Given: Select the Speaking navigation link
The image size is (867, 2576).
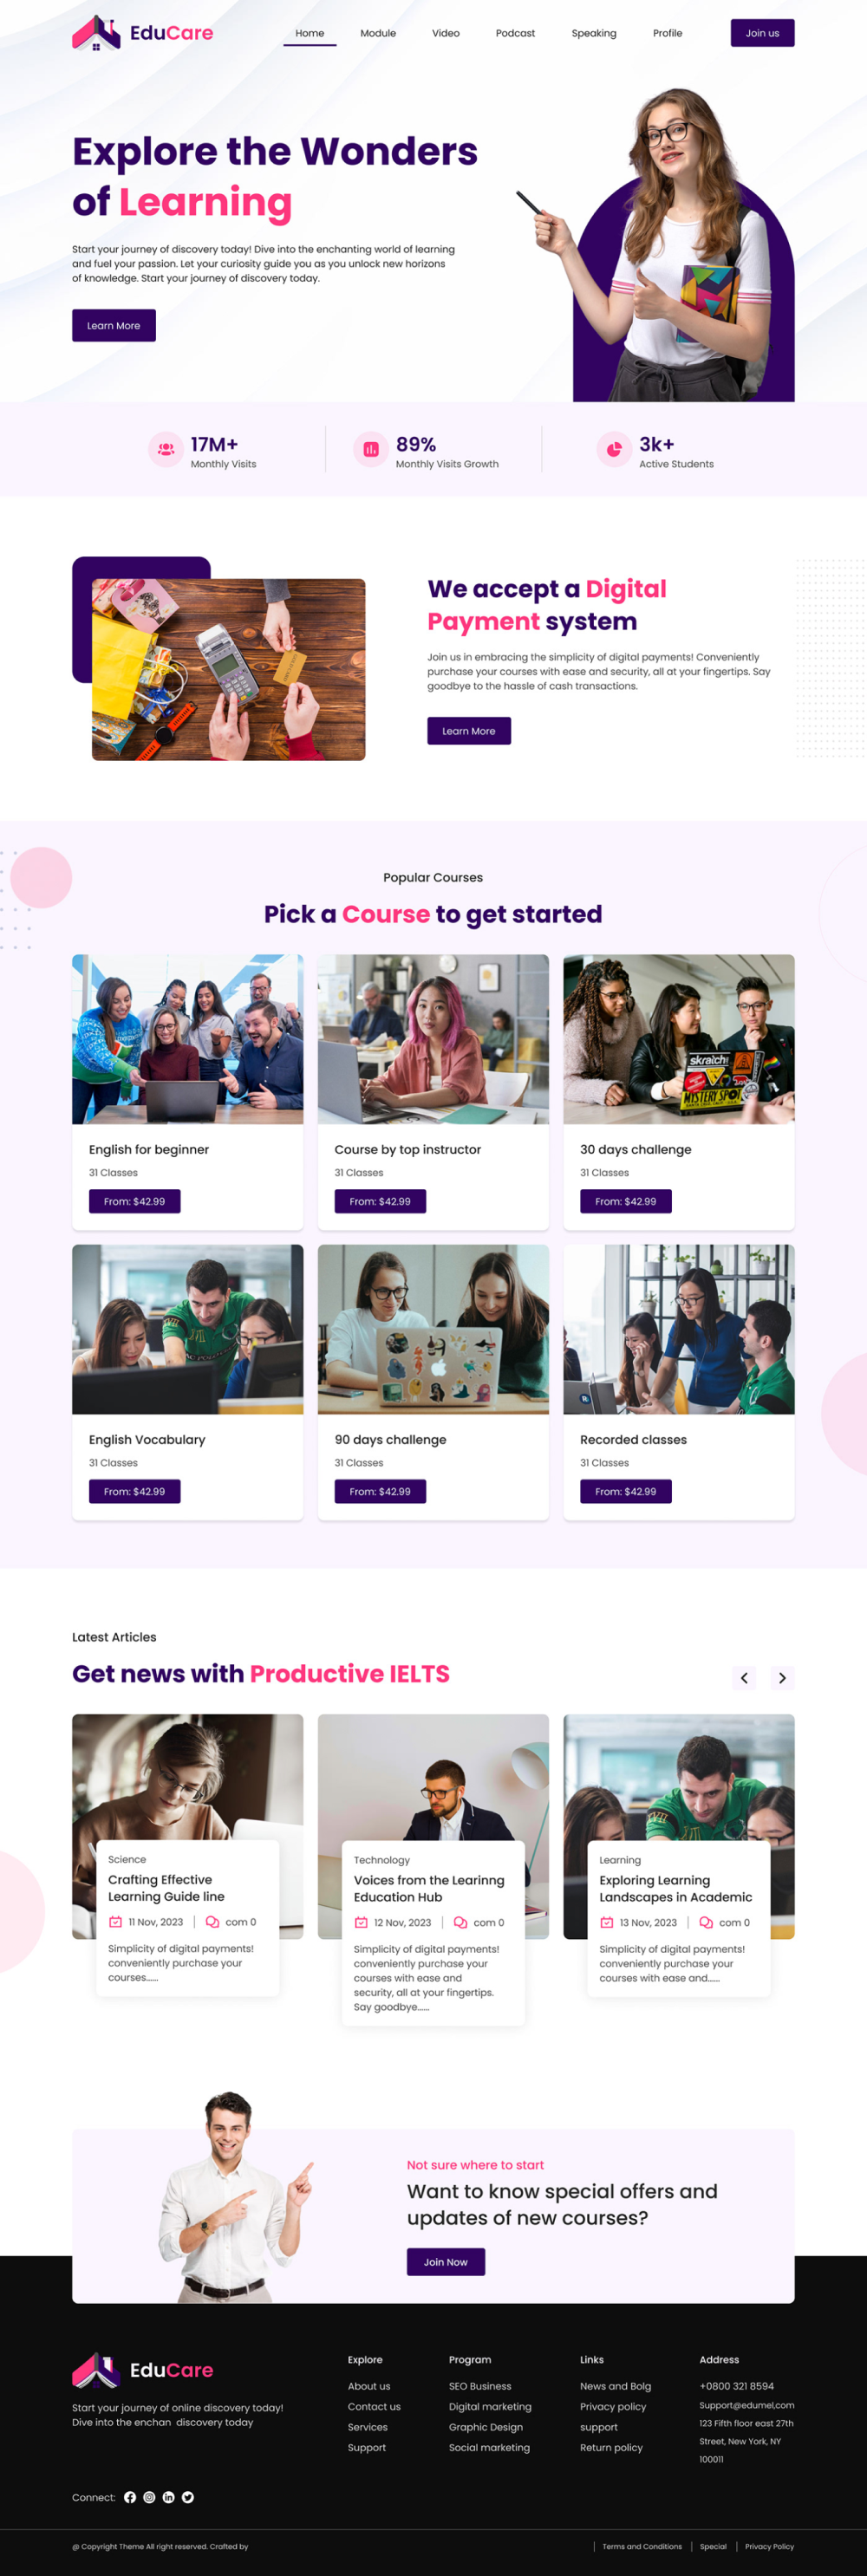Looking at the screenshot, I should point(594,33).
